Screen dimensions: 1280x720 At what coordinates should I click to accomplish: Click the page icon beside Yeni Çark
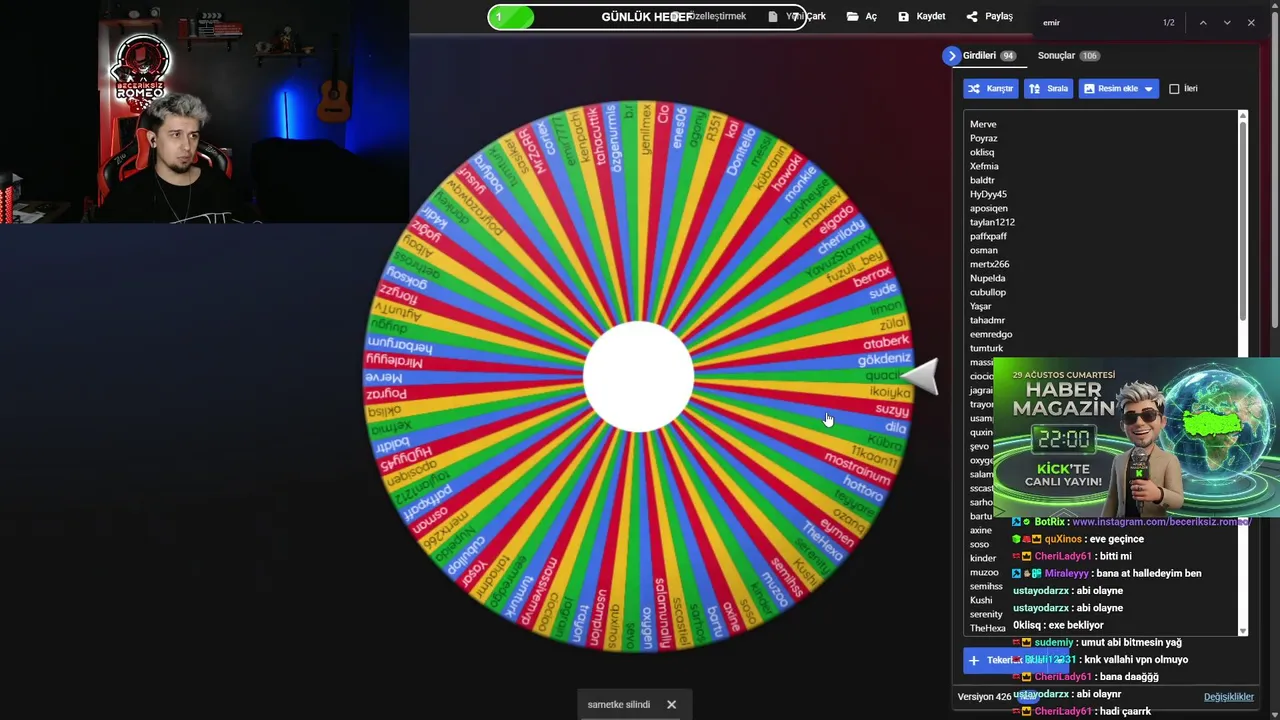774,16
